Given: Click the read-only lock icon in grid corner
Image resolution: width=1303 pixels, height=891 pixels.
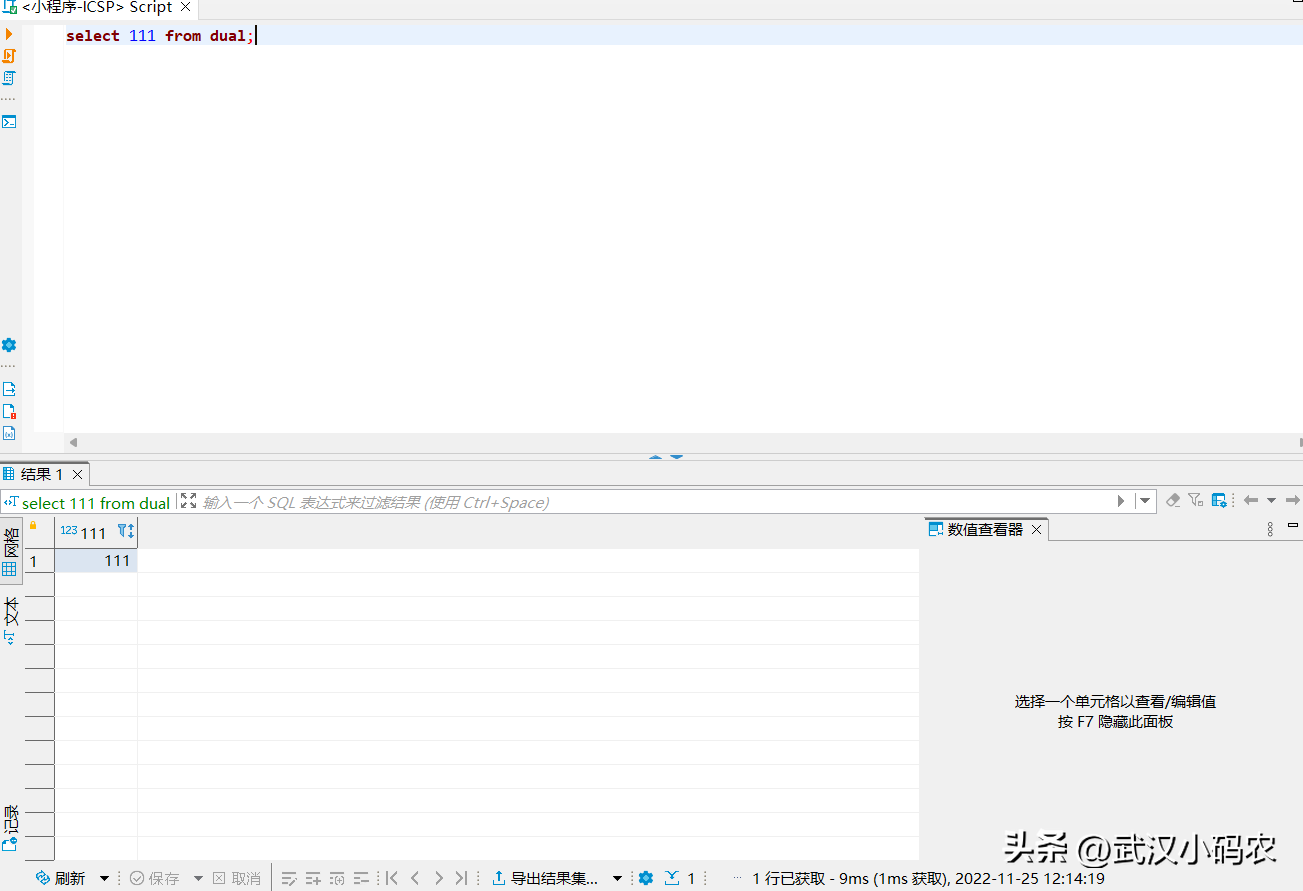Looking at the screenshot, I should click(33, 526).
